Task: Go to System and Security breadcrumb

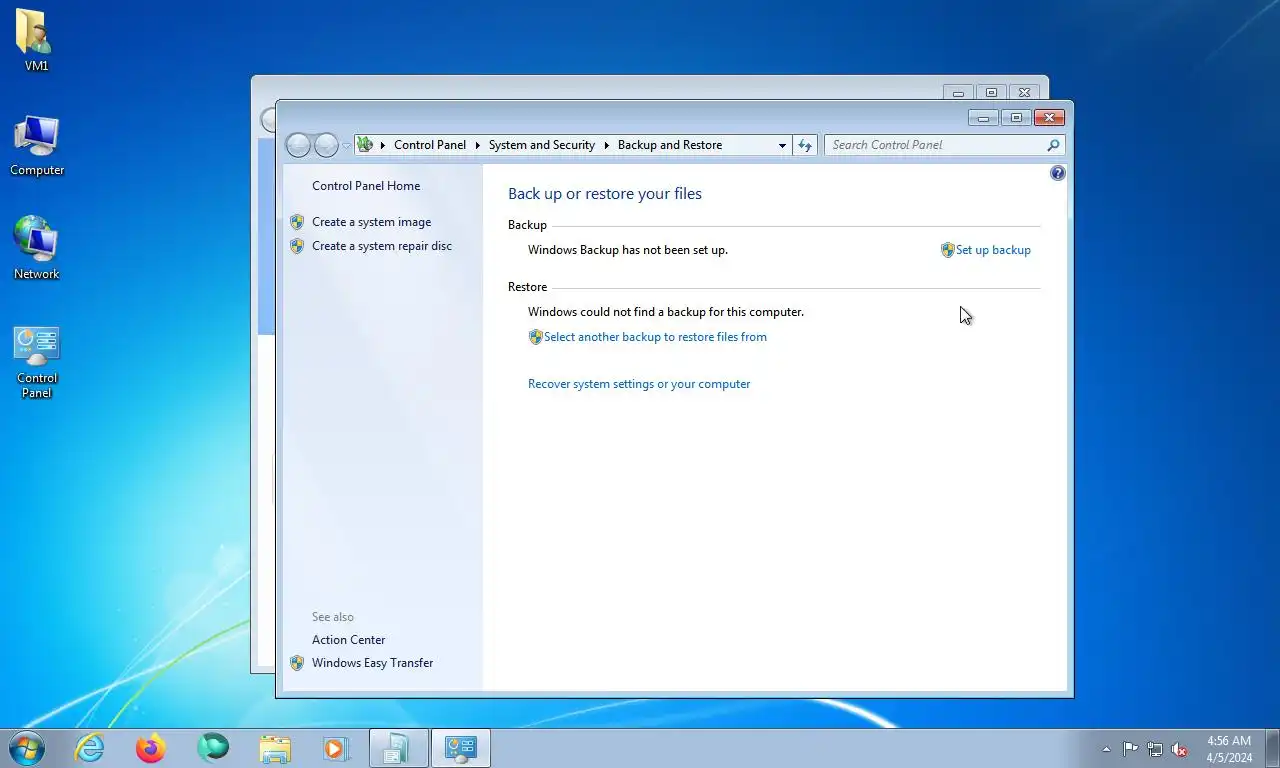Action: point(542,145)
